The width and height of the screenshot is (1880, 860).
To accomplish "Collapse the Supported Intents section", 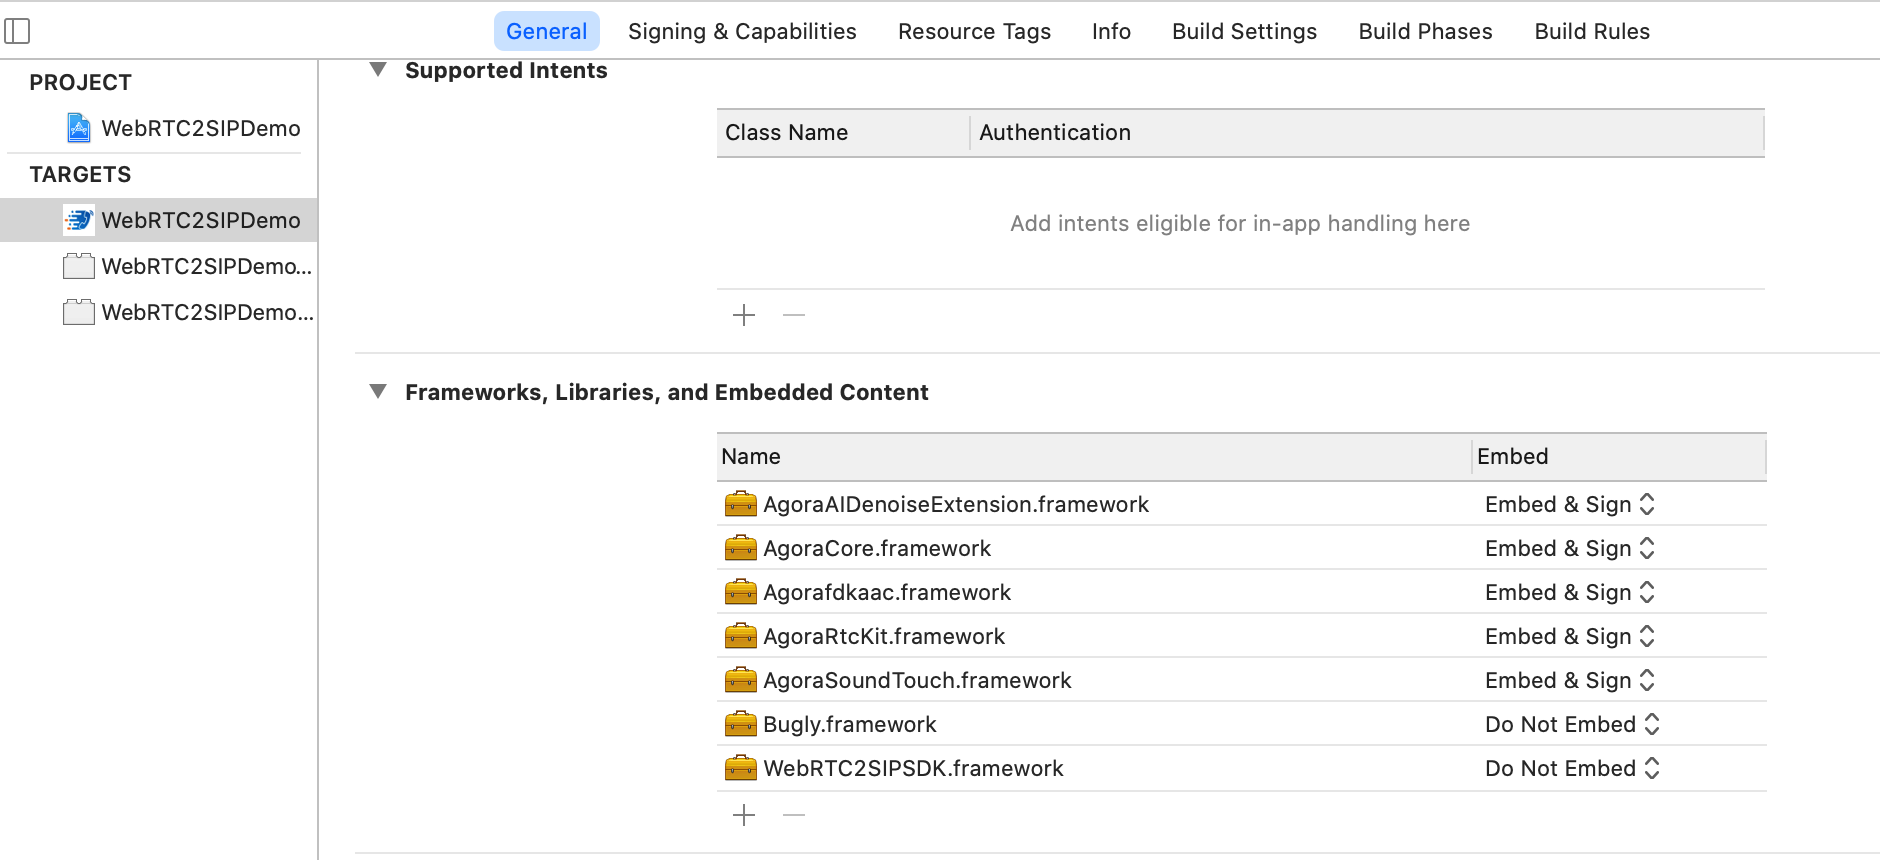I will point(378,70).
